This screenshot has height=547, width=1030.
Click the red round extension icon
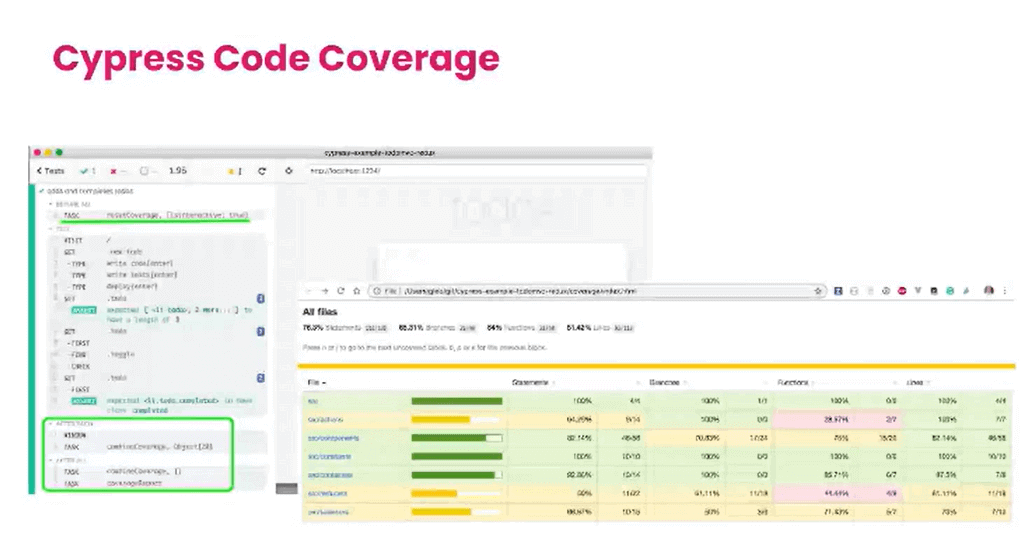coord(902,291)
